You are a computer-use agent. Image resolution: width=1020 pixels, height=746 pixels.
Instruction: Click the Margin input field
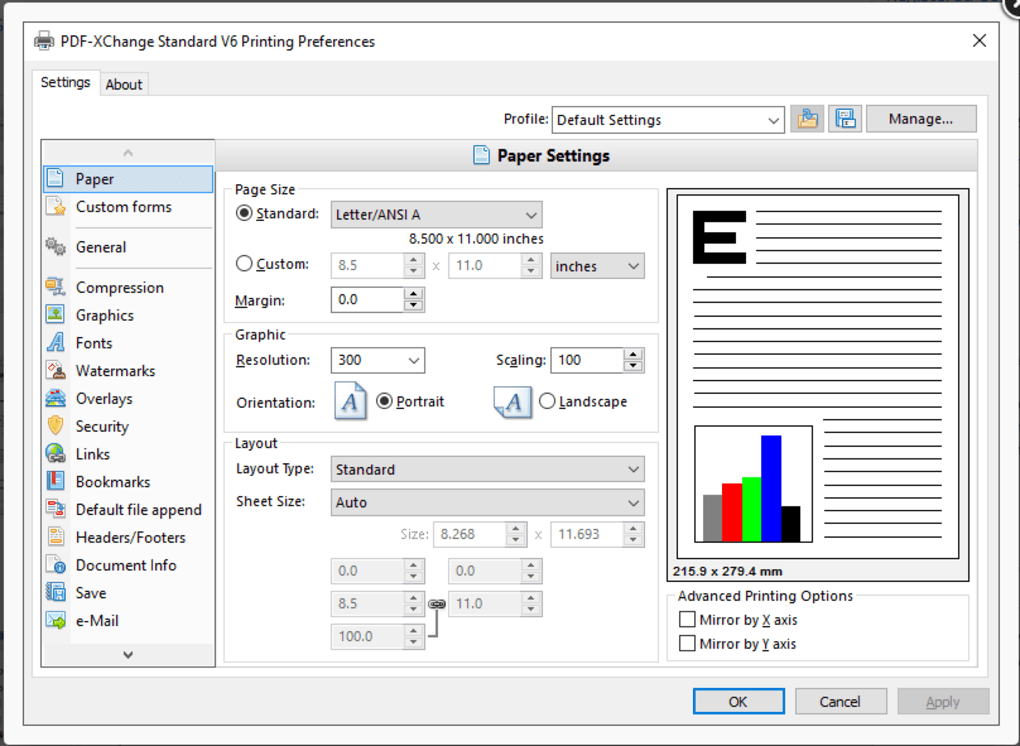coord(367,300)
